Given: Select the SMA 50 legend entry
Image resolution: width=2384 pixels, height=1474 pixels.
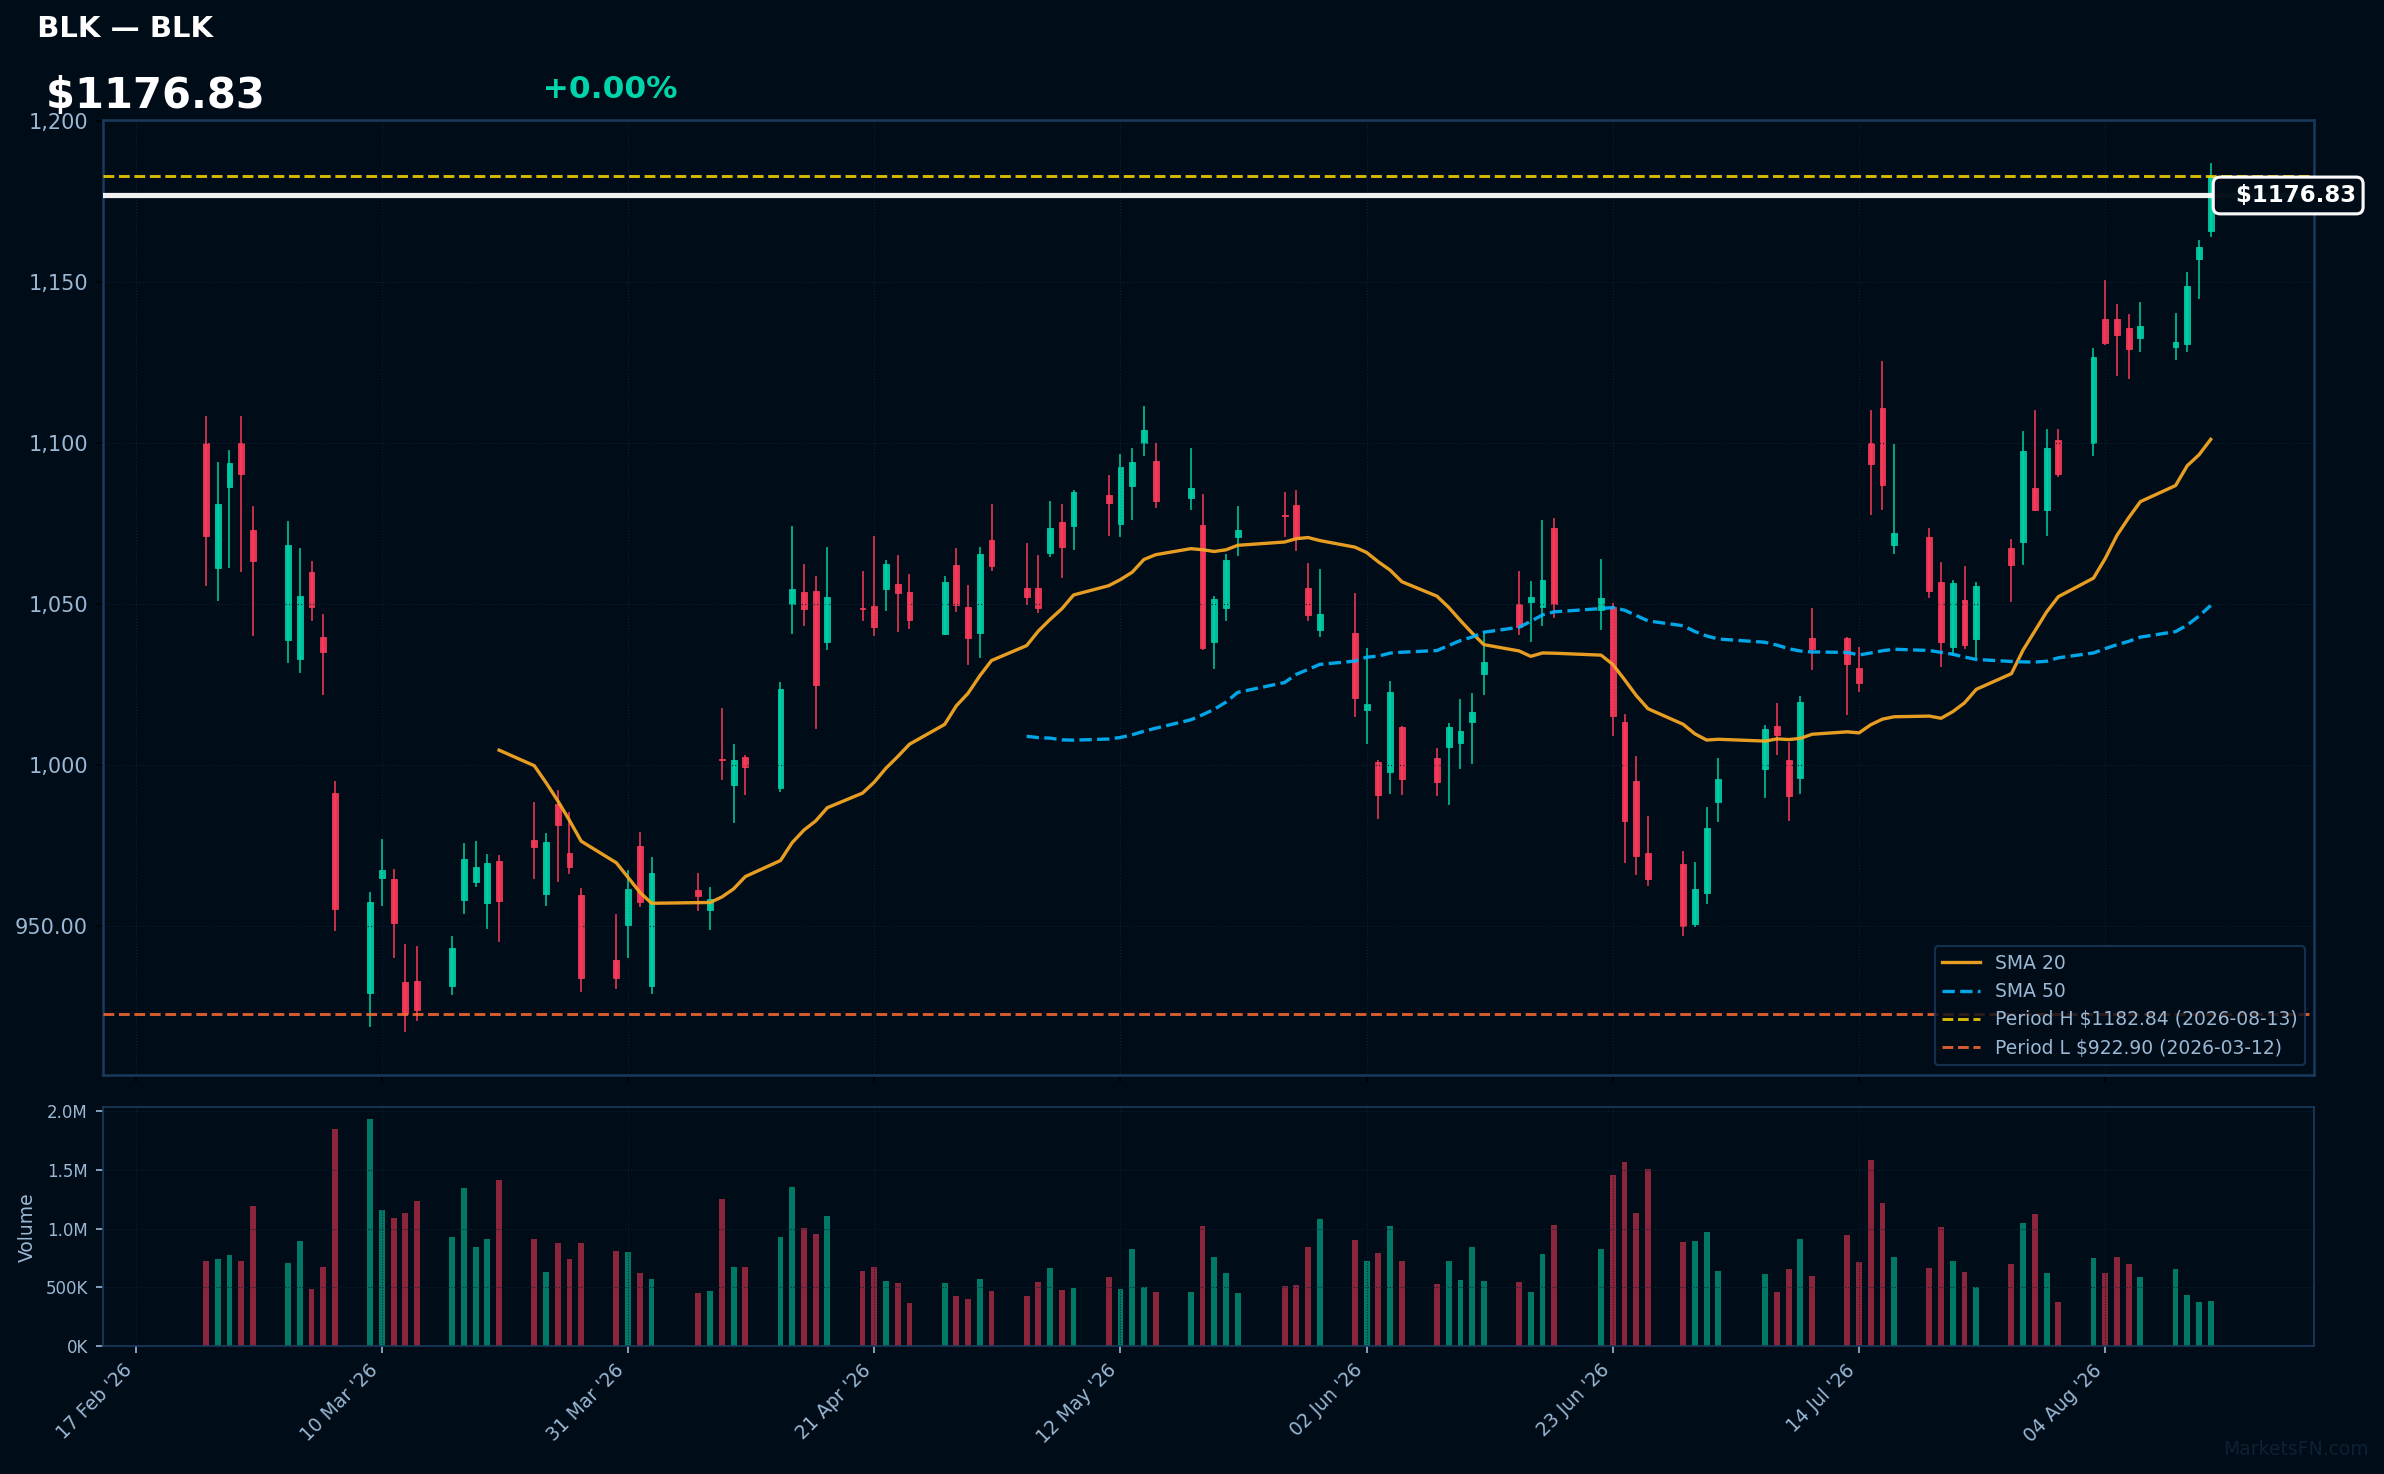Looking at the screenshot, I should [2003, 990].
